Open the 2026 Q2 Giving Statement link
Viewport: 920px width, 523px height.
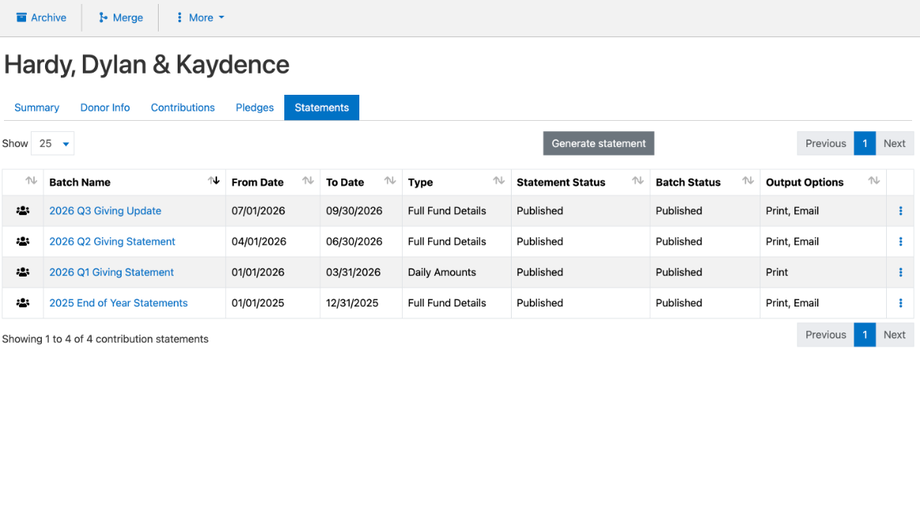(112, 241)
